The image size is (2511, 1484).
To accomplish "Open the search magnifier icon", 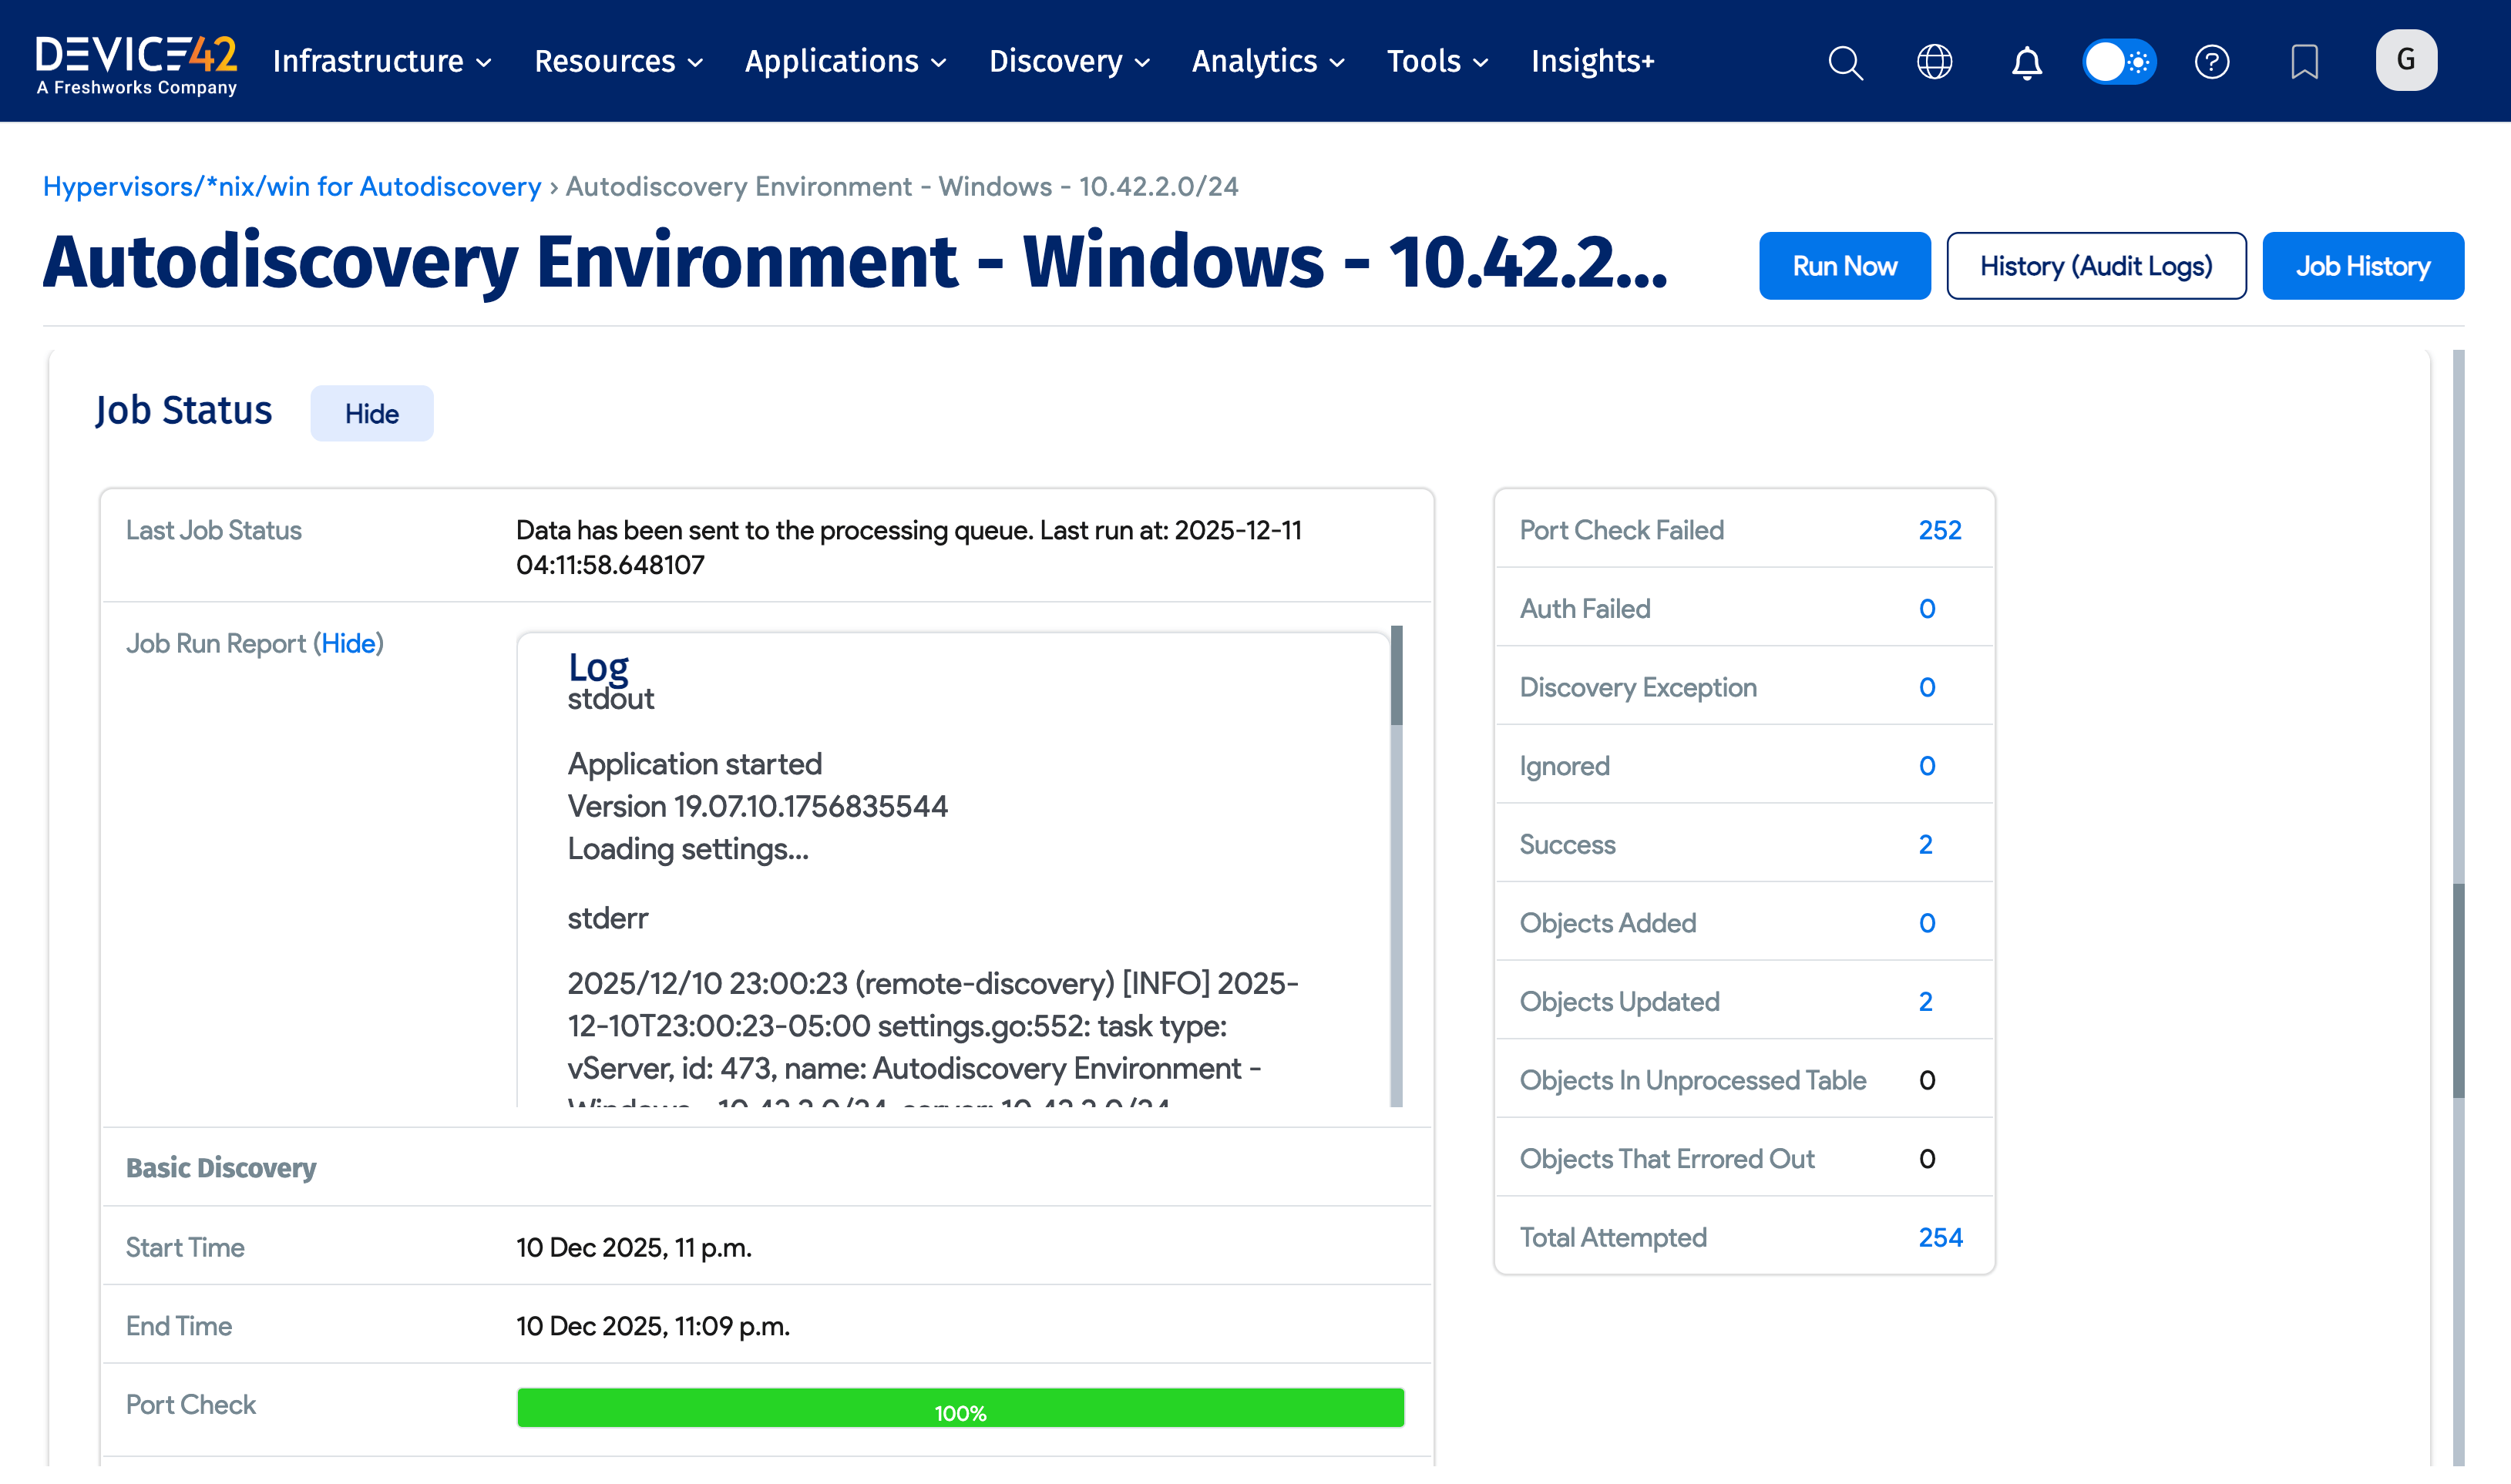I will pos(1845,62).
